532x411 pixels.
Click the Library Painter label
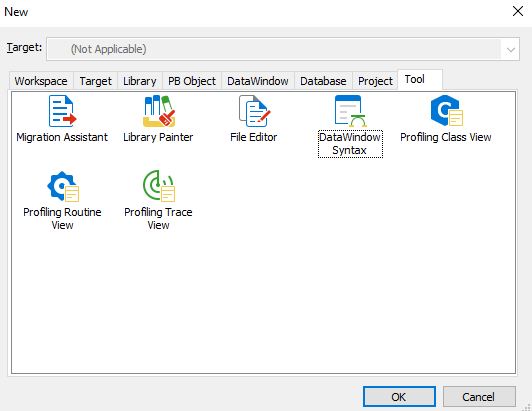[x=158, y=137]
